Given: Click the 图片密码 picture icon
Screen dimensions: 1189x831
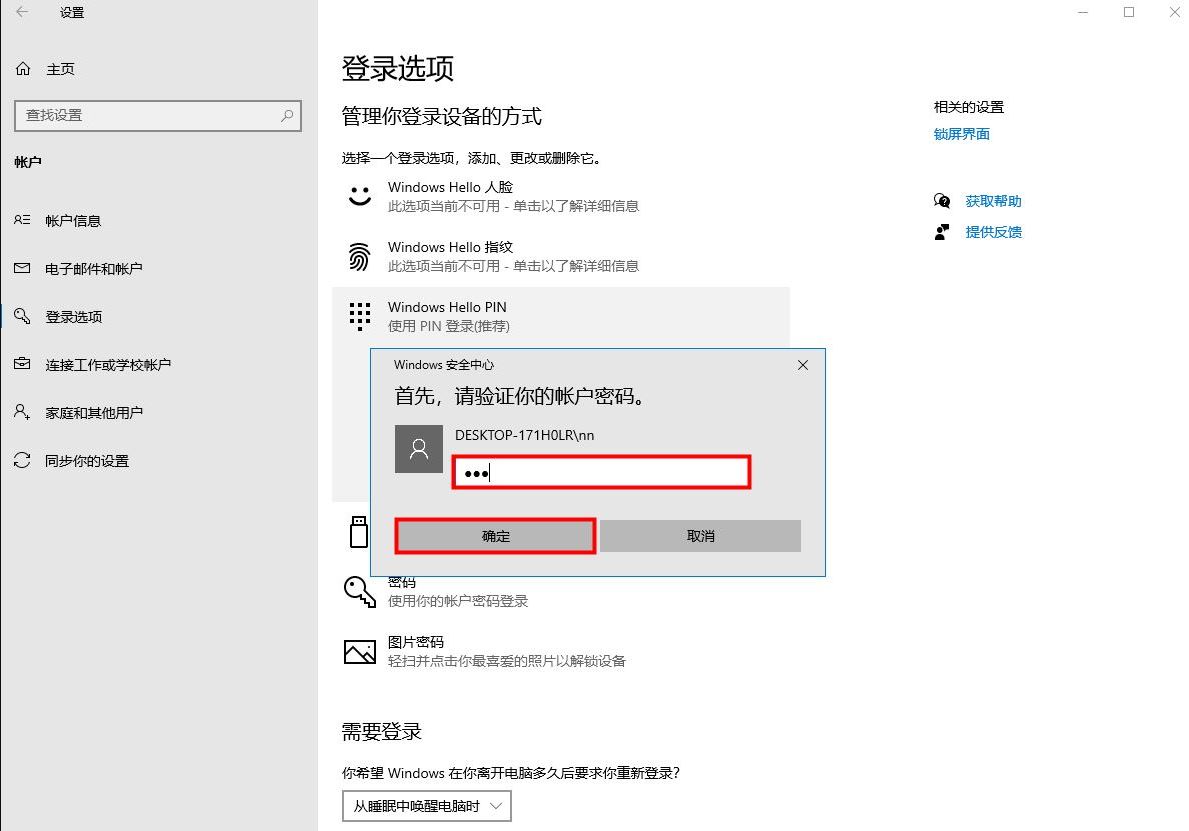Looking at the screenshot, I should [359, 651].
